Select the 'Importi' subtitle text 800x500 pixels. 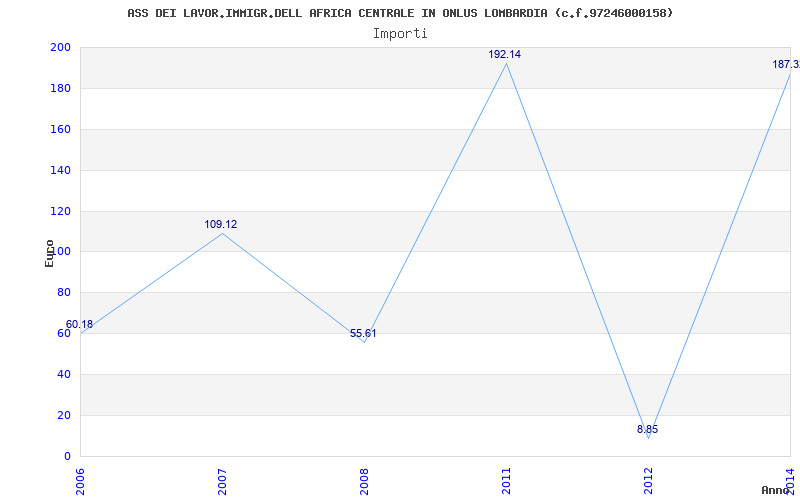pos(400,34)
